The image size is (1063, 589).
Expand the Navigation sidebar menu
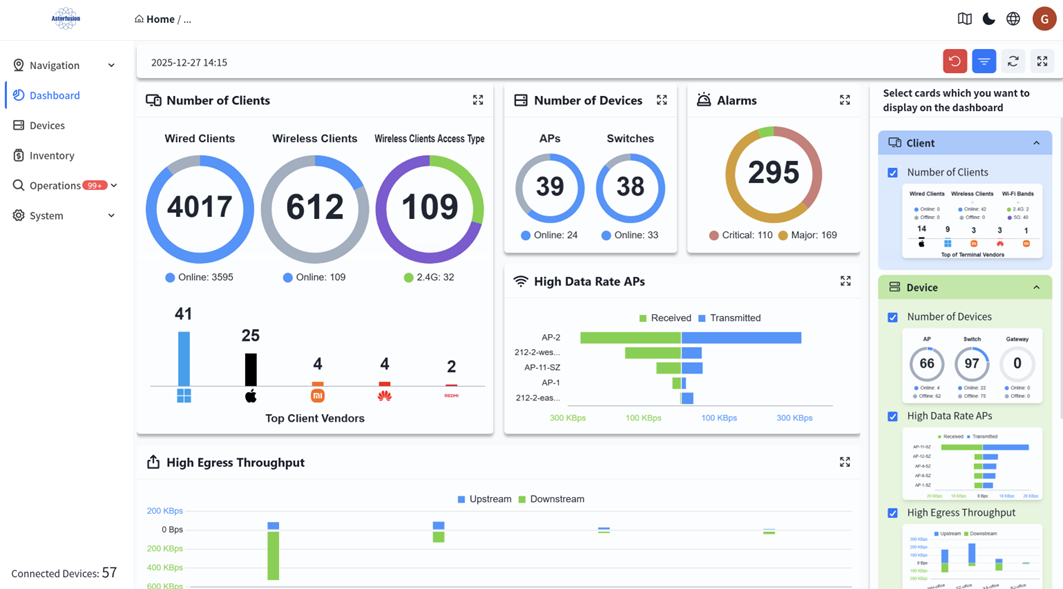(x=64, y=65)
